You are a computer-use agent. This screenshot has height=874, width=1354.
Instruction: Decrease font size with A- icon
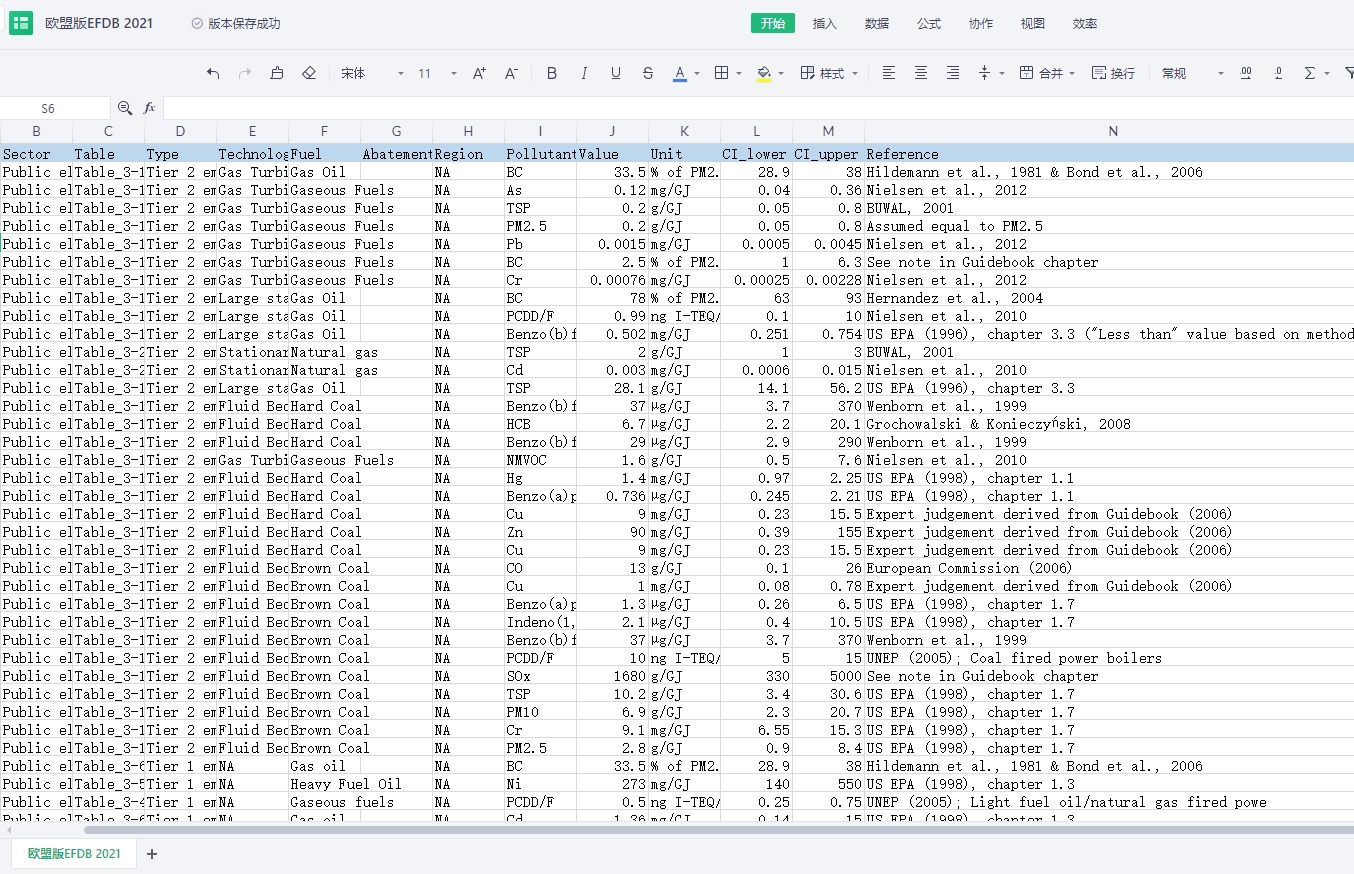511,73
